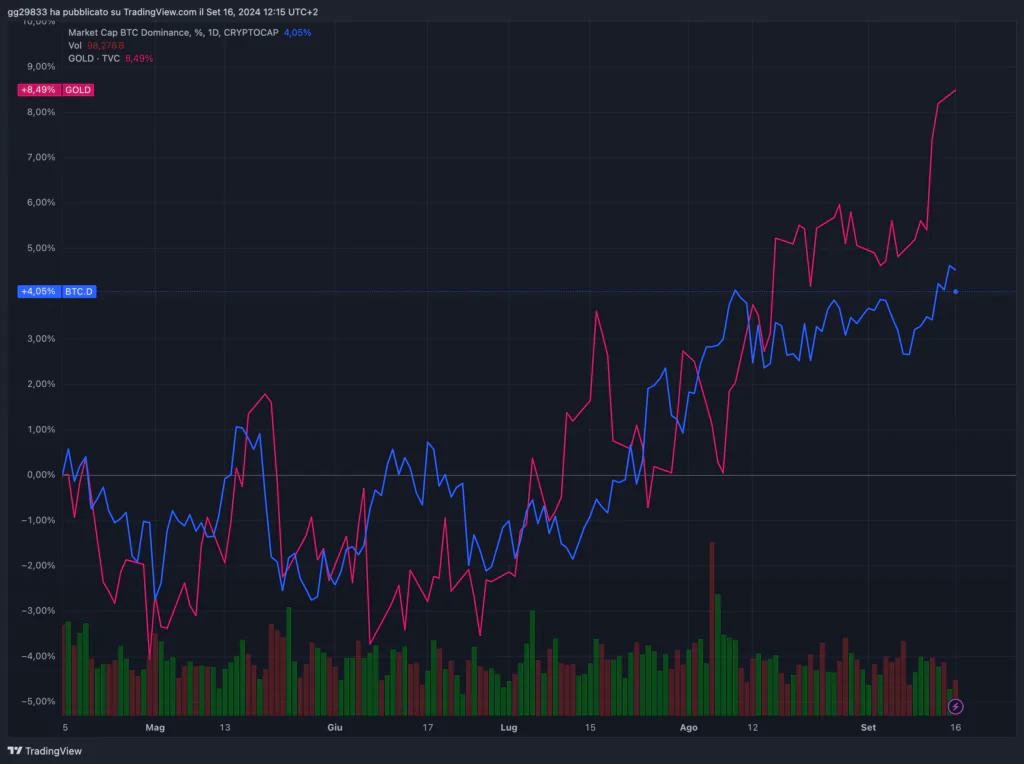Click the 'Mag' month label on time axis
Screen dimensions: 1024x764
coord(154,729)
